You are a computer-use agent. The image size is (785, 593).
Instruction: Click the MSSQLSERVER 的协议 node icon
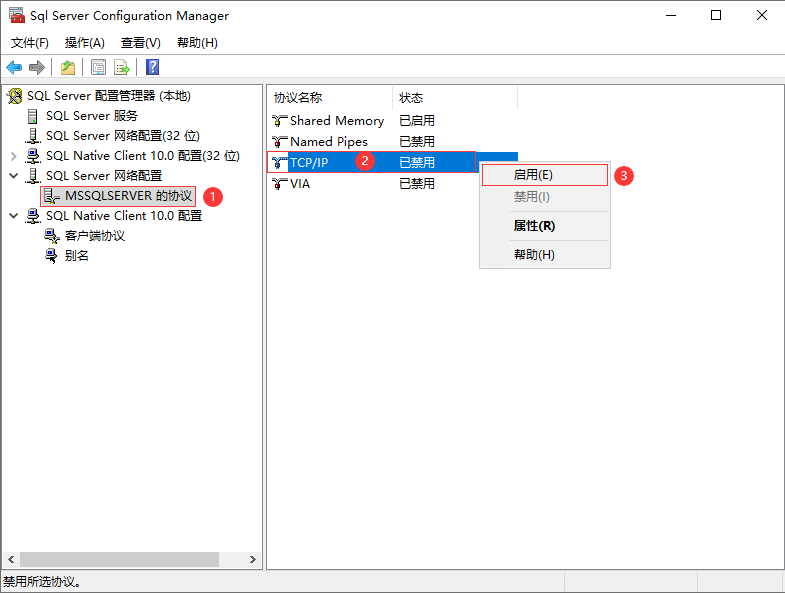52,196
